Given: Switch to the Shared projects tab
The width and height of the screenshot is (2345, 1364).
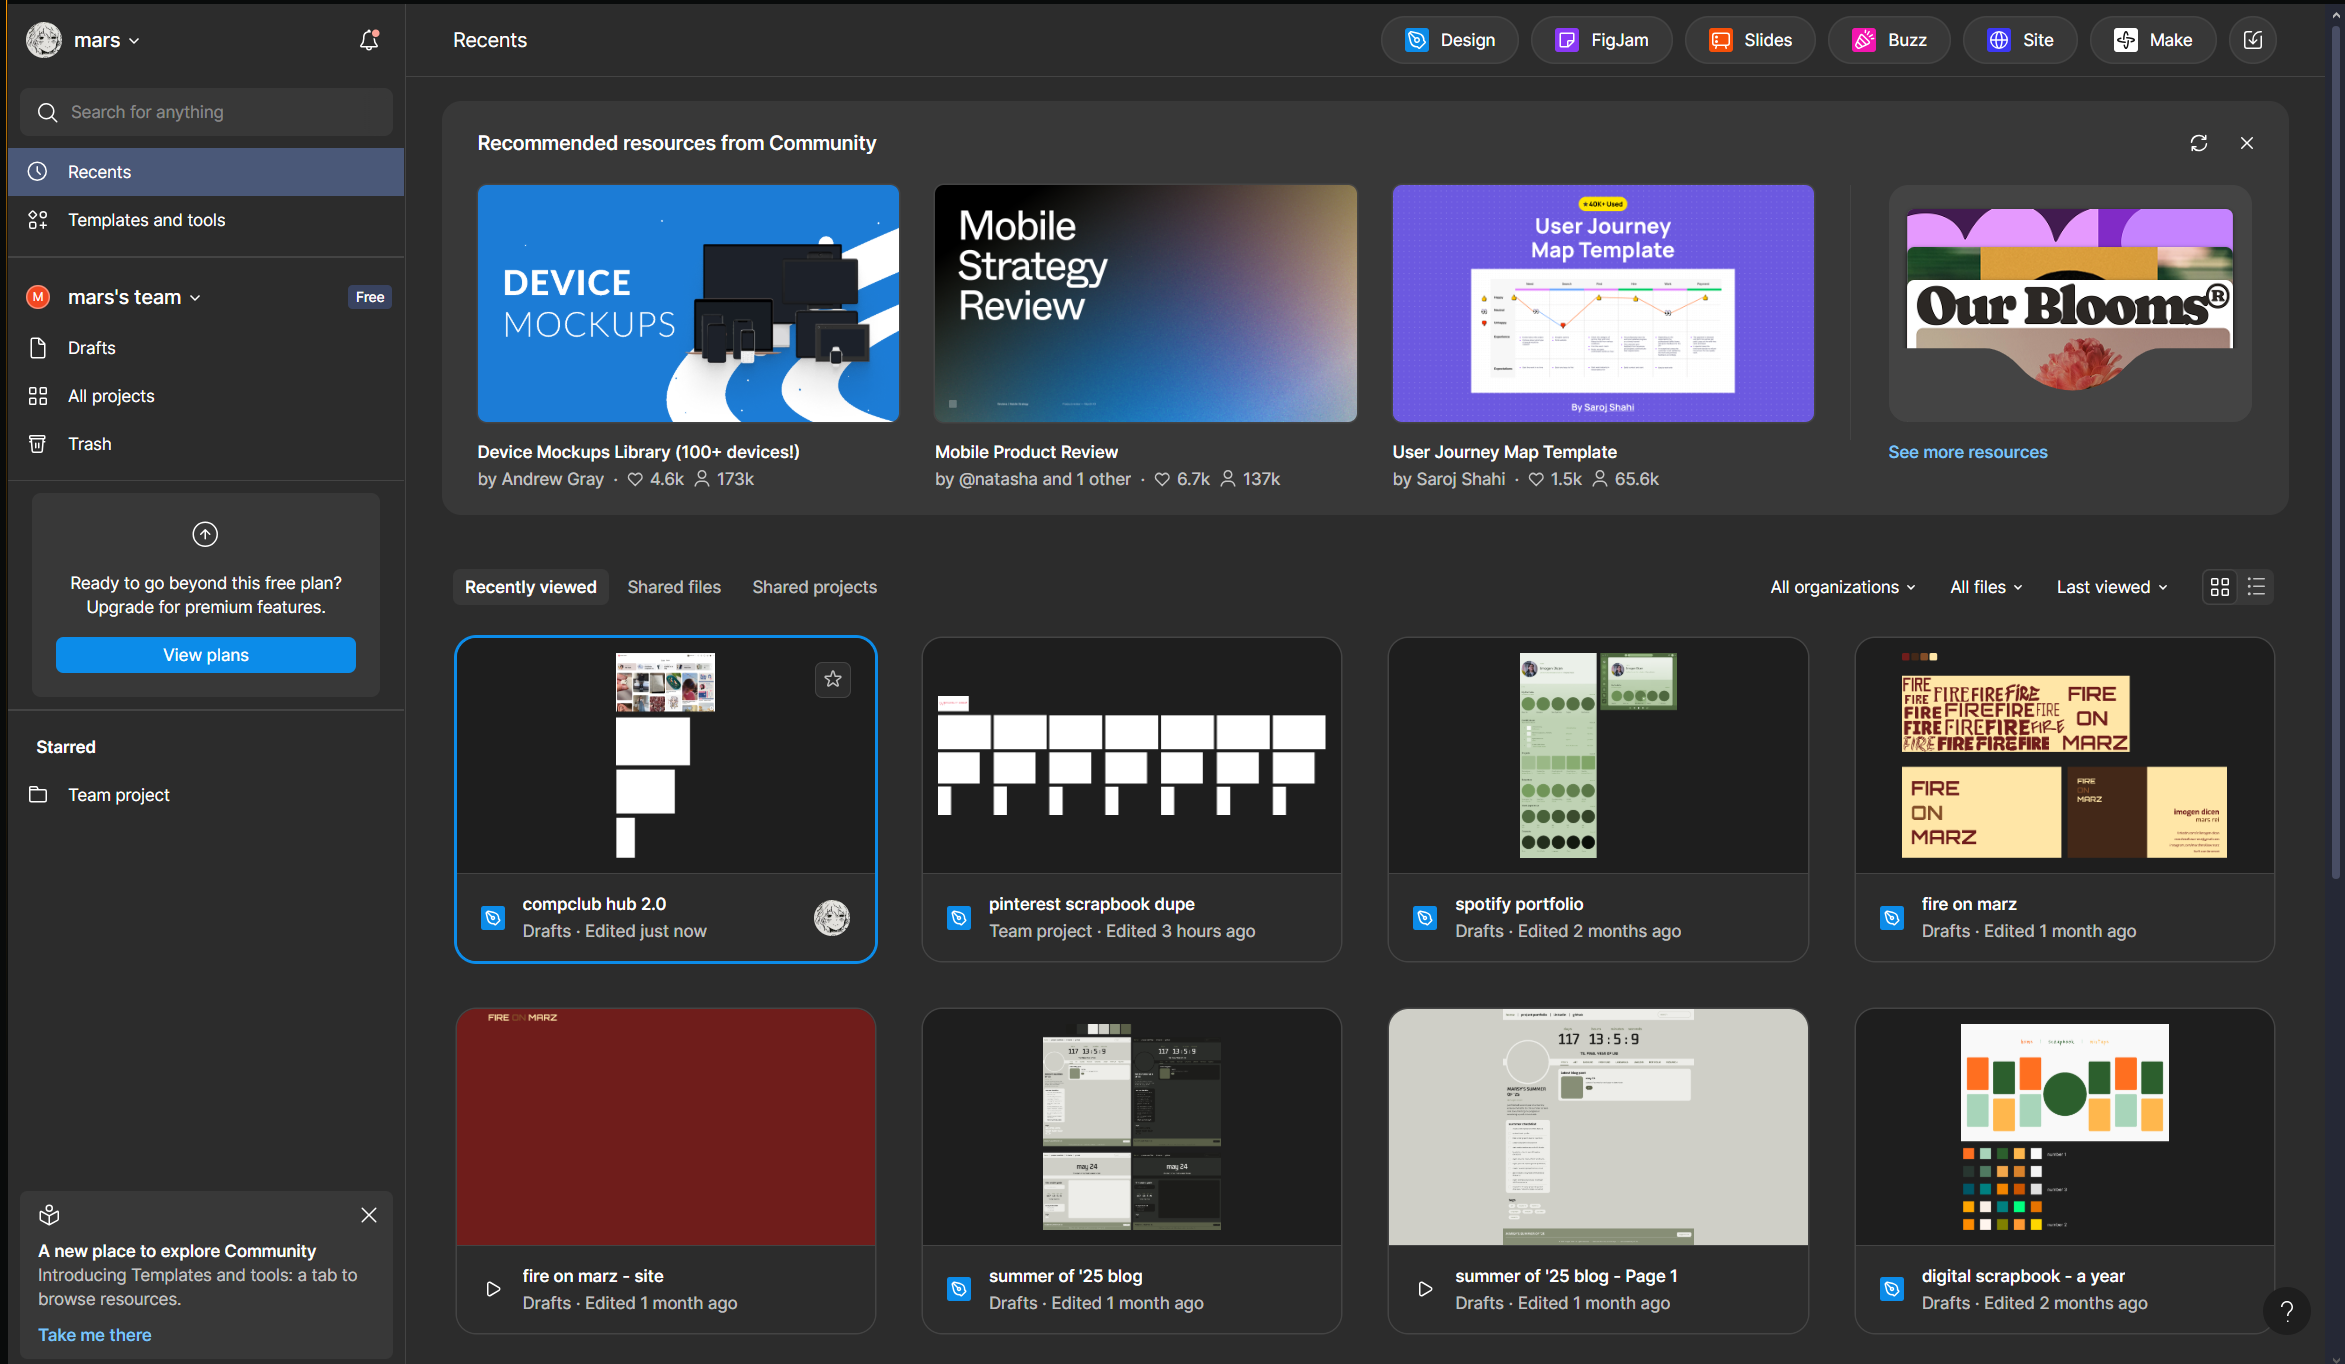Looking at the screenshot, I should coord(814,587).
